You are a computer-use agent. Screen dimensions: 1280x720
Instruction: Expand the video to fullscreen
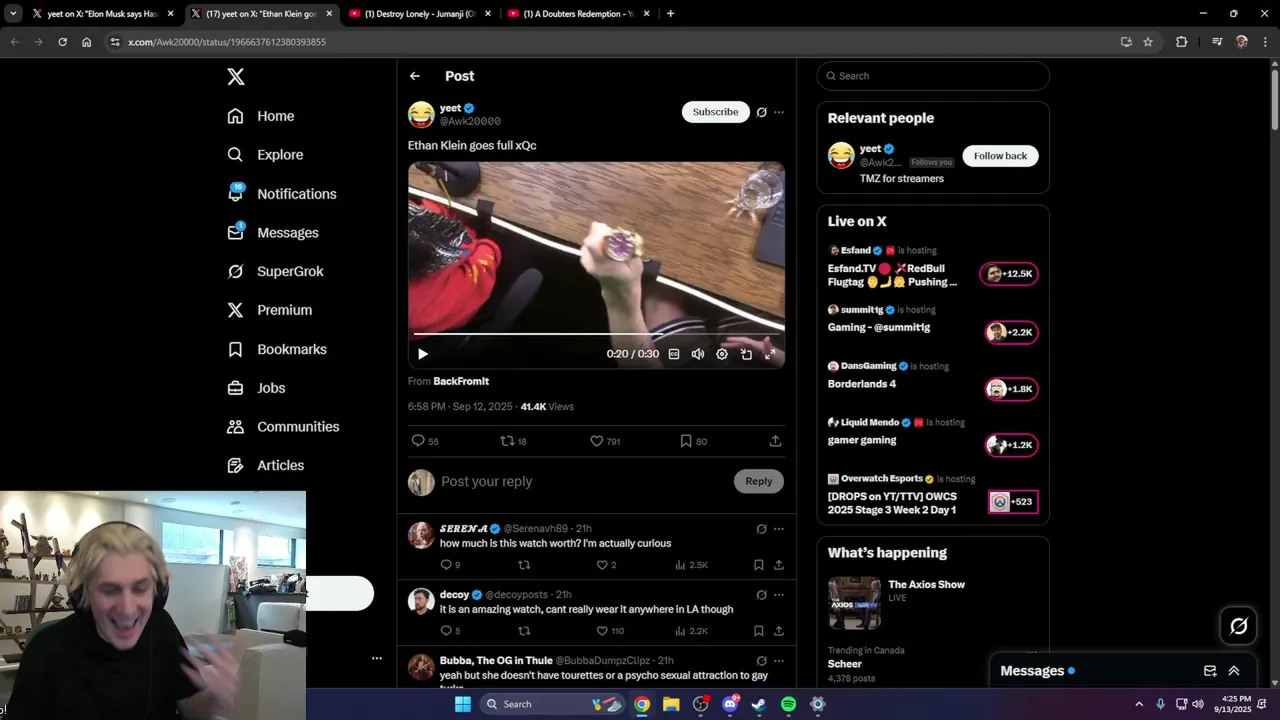[x=770, y=354]
